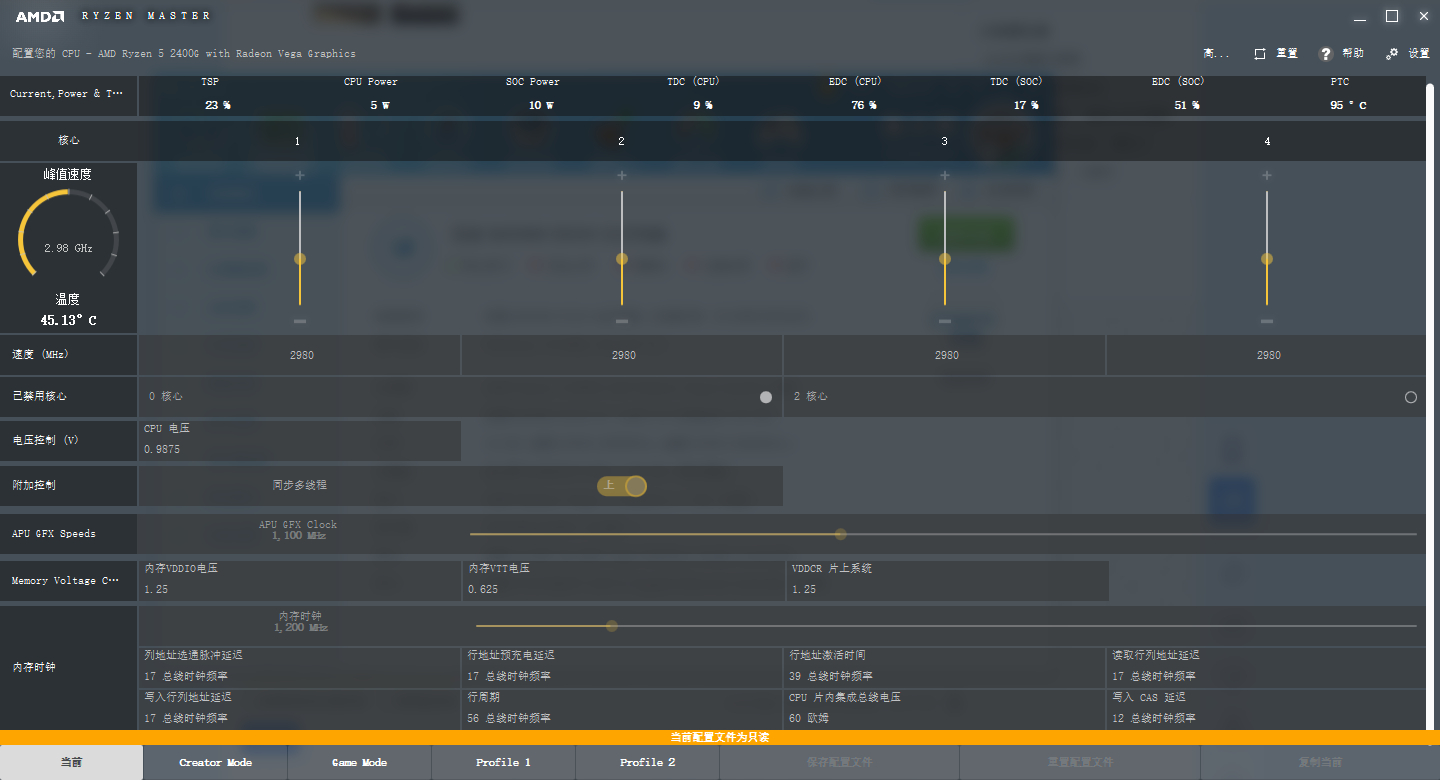The image size is (1440, 780).
Task: Switch to the Profile 1 tab
Action: click(504, 763)
